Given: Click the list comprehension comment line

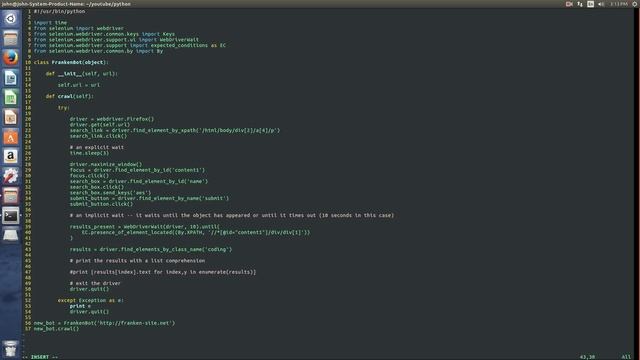Looking at the screenshot, I should (138, 261).
